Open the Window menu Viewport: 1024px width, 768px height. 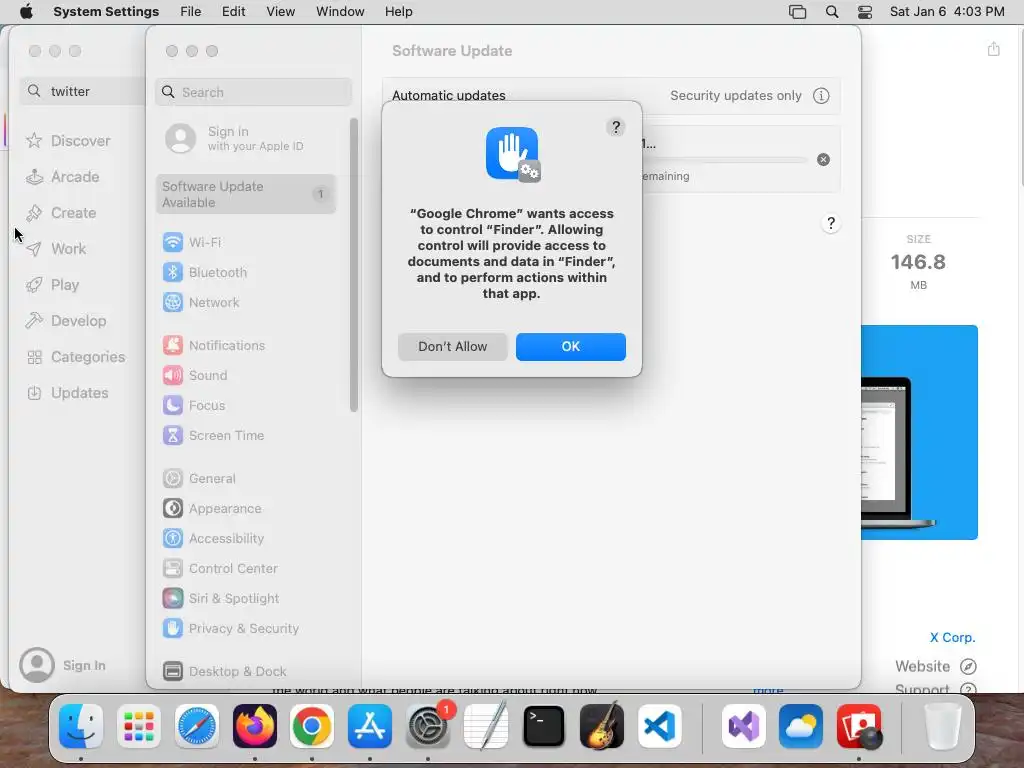point(340,12)
